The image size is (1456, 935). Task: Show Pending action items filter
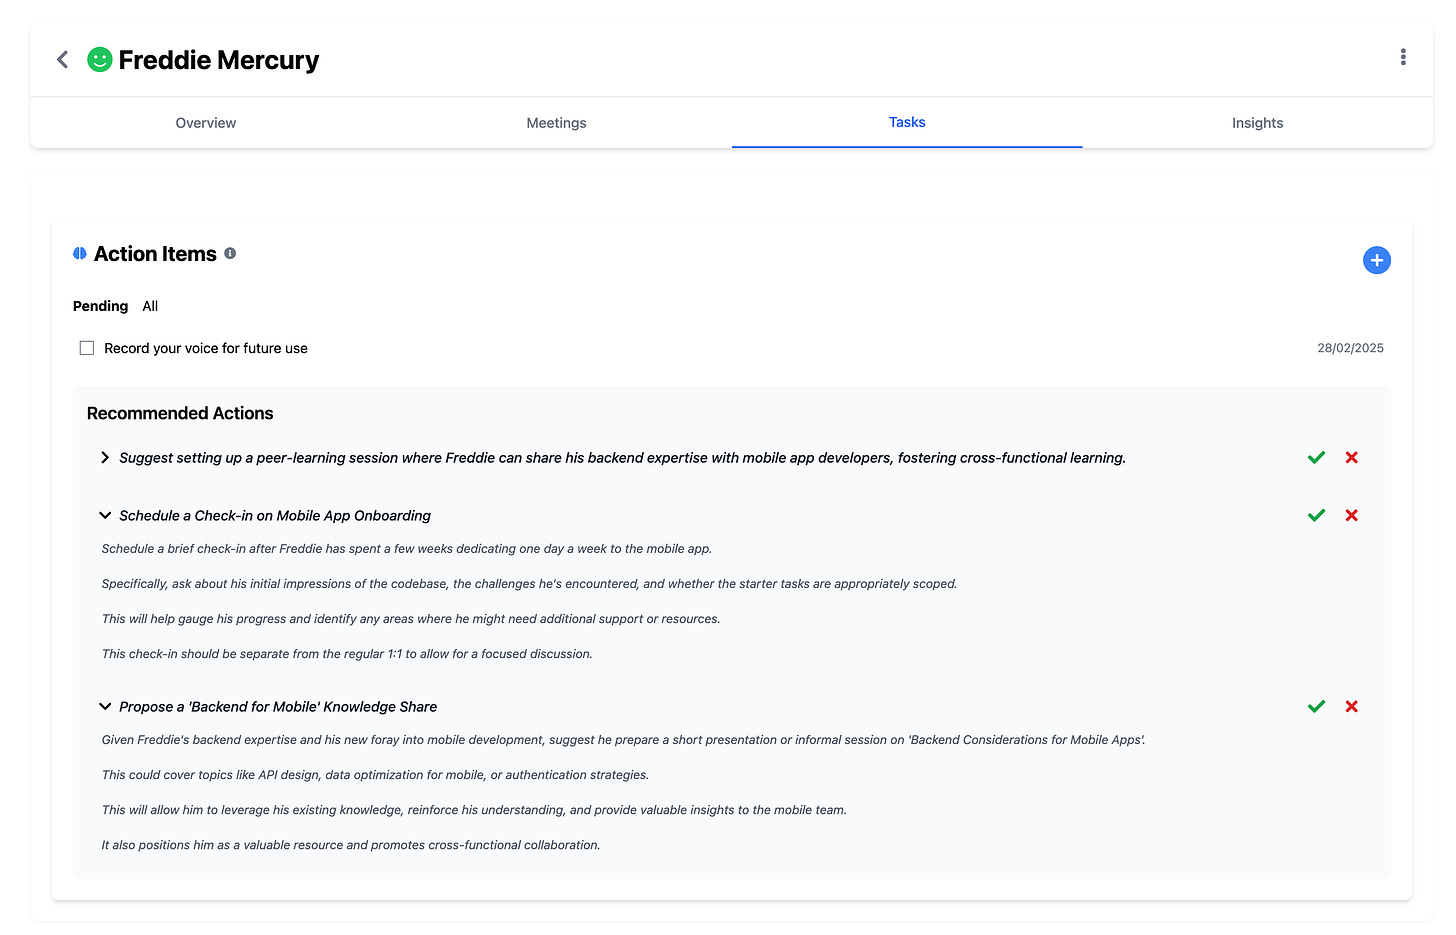(x=100, y=306)
